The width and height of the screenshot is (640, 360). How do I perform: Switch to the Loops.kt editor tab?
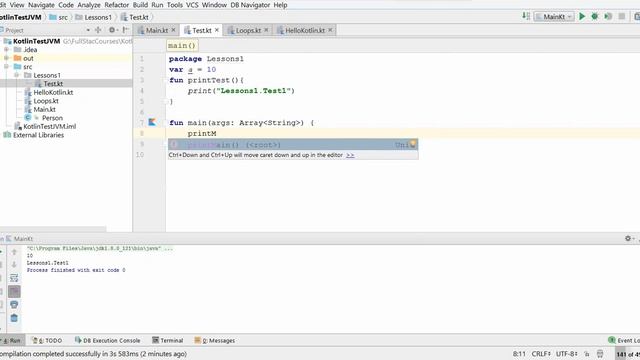(248, 30)
